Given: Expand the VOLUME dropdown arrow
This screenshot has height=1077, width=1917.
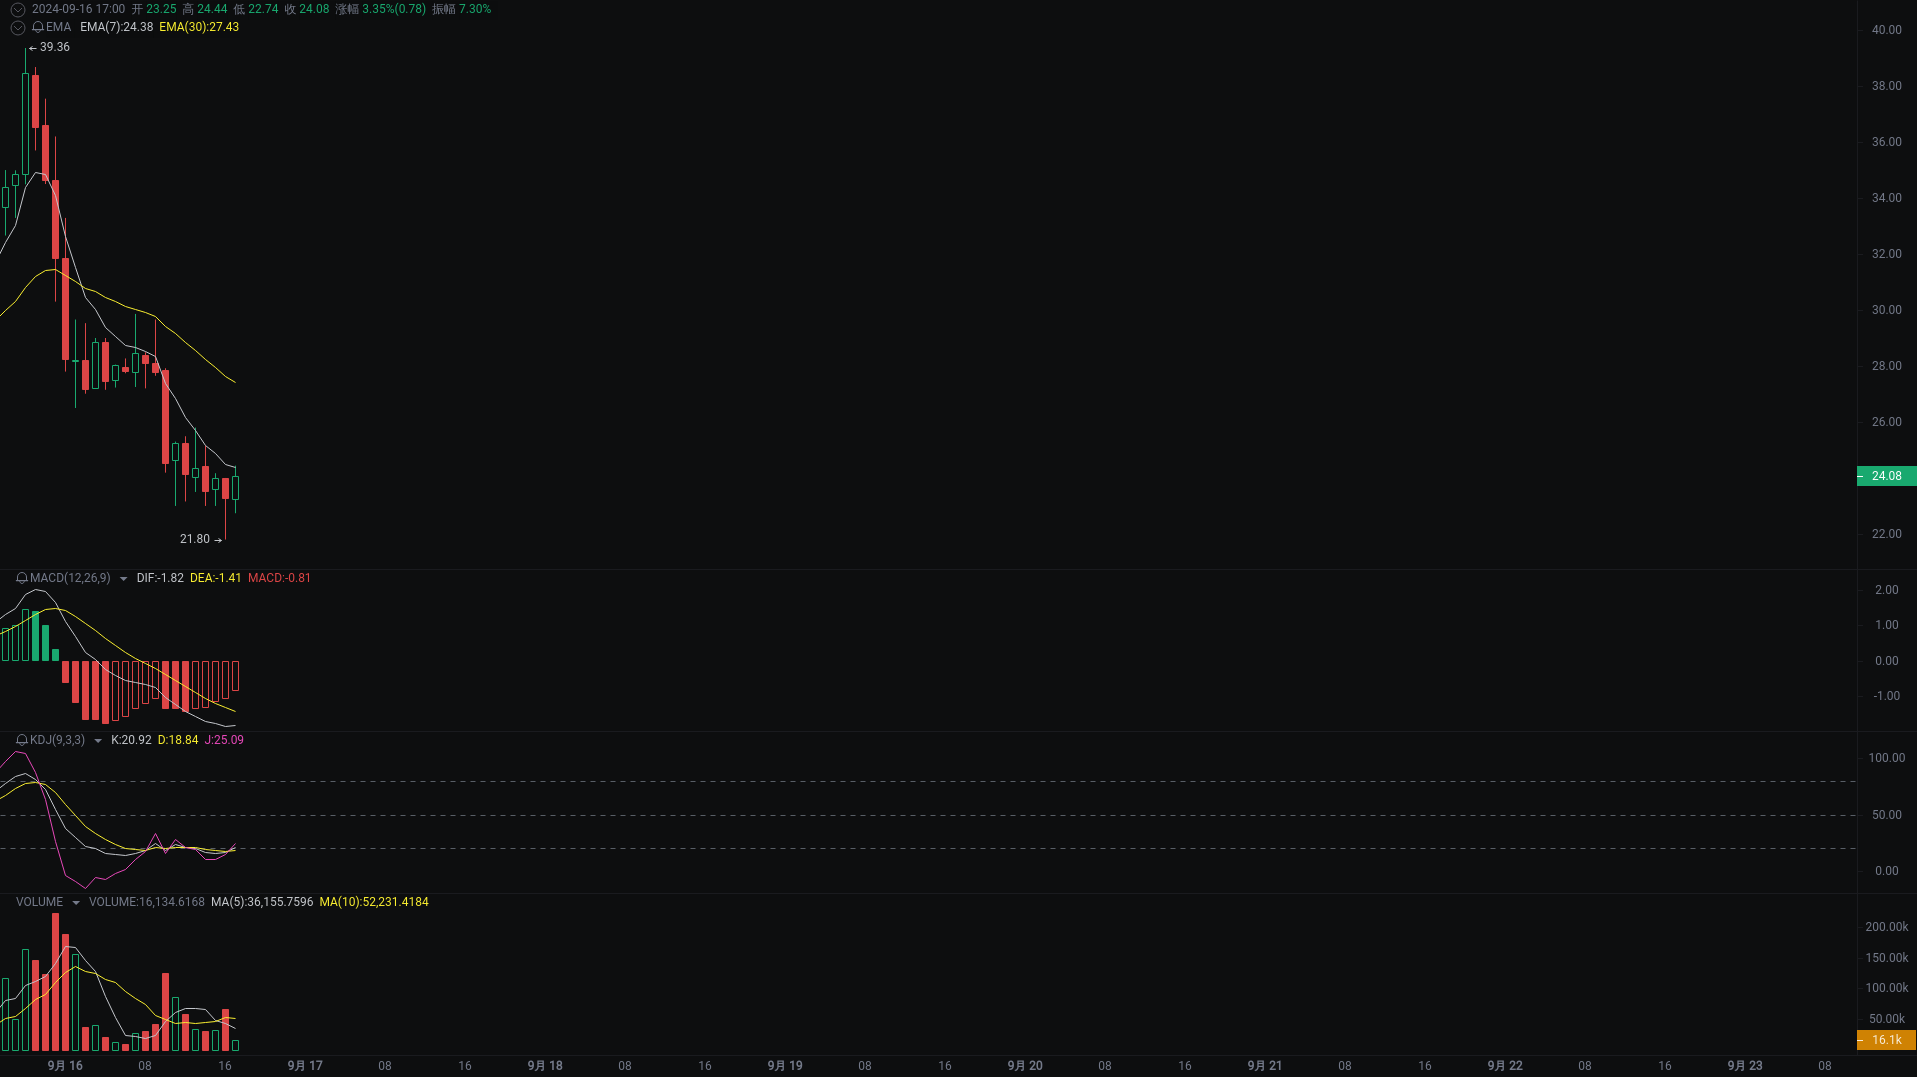Looking at the screenshot, I should pyautogui.click(x=76, y=901).
